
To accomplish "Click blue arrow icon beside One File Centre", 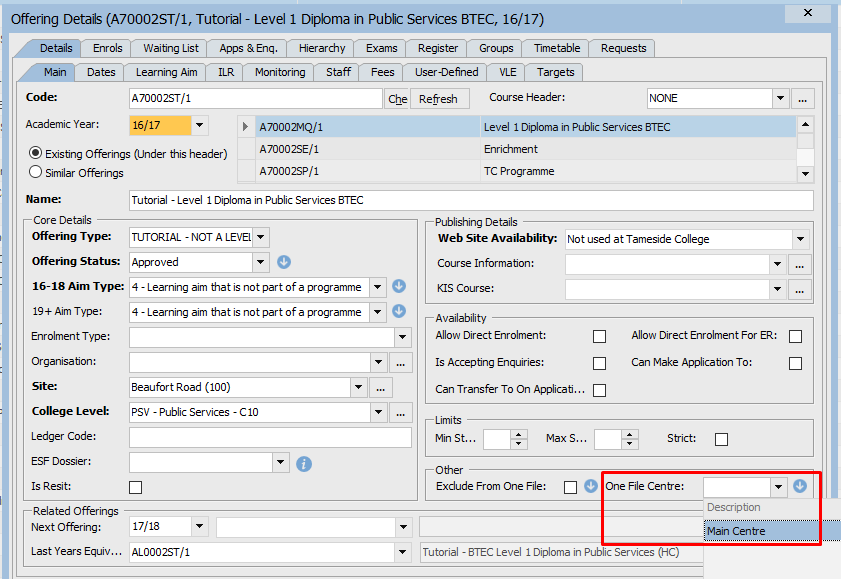I will click(800, 487).
